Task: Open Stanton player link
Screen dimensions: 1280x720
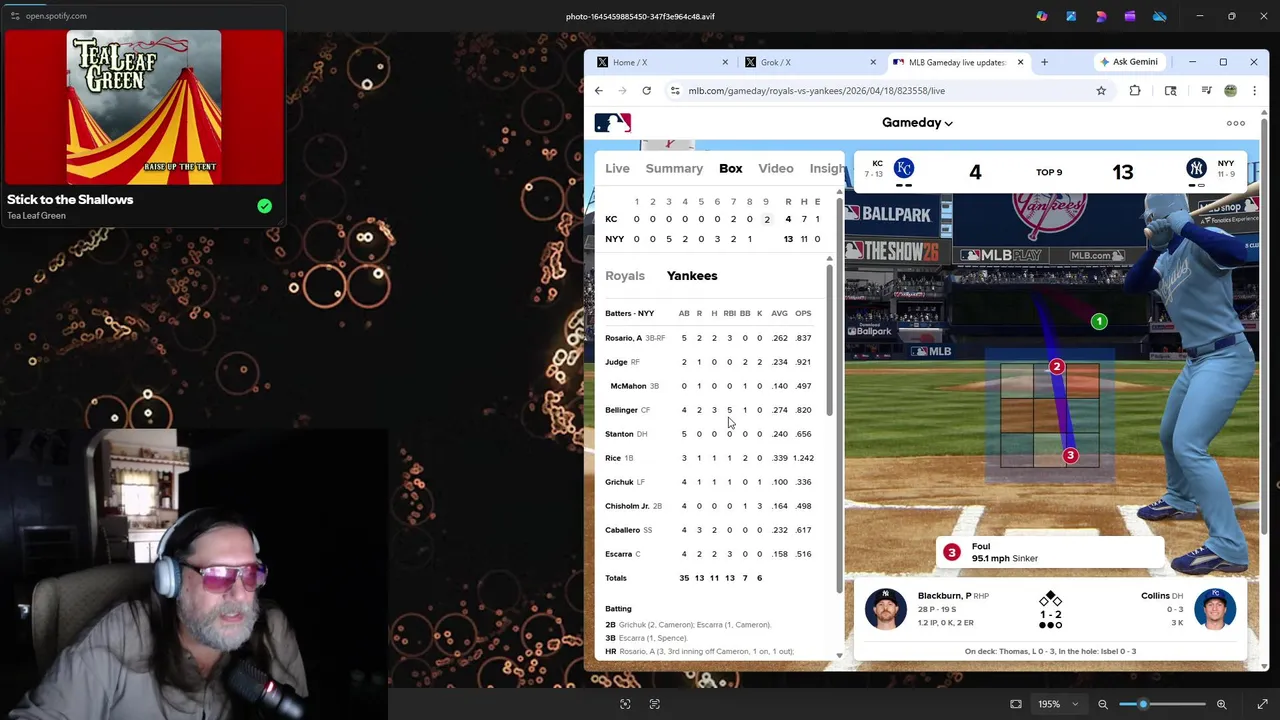Action: (x=619, y=434)
